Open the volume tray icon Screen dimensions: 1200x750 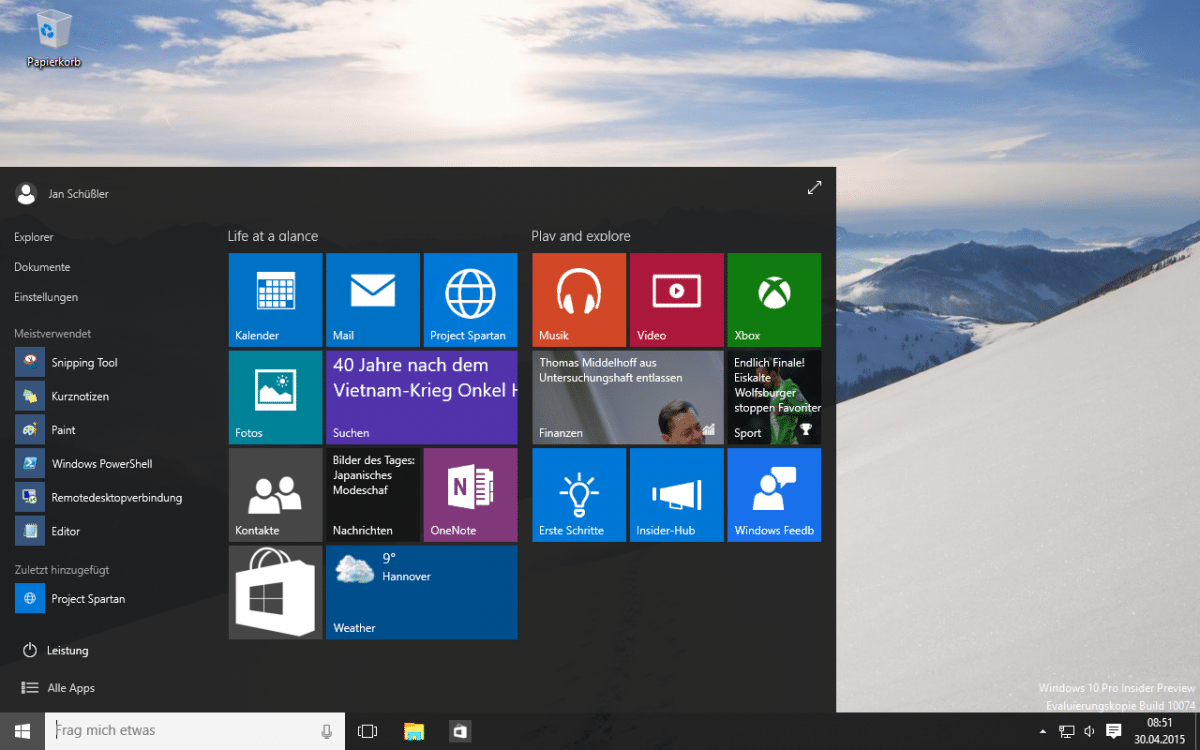pyautogui.click(x=1089, y=732)
